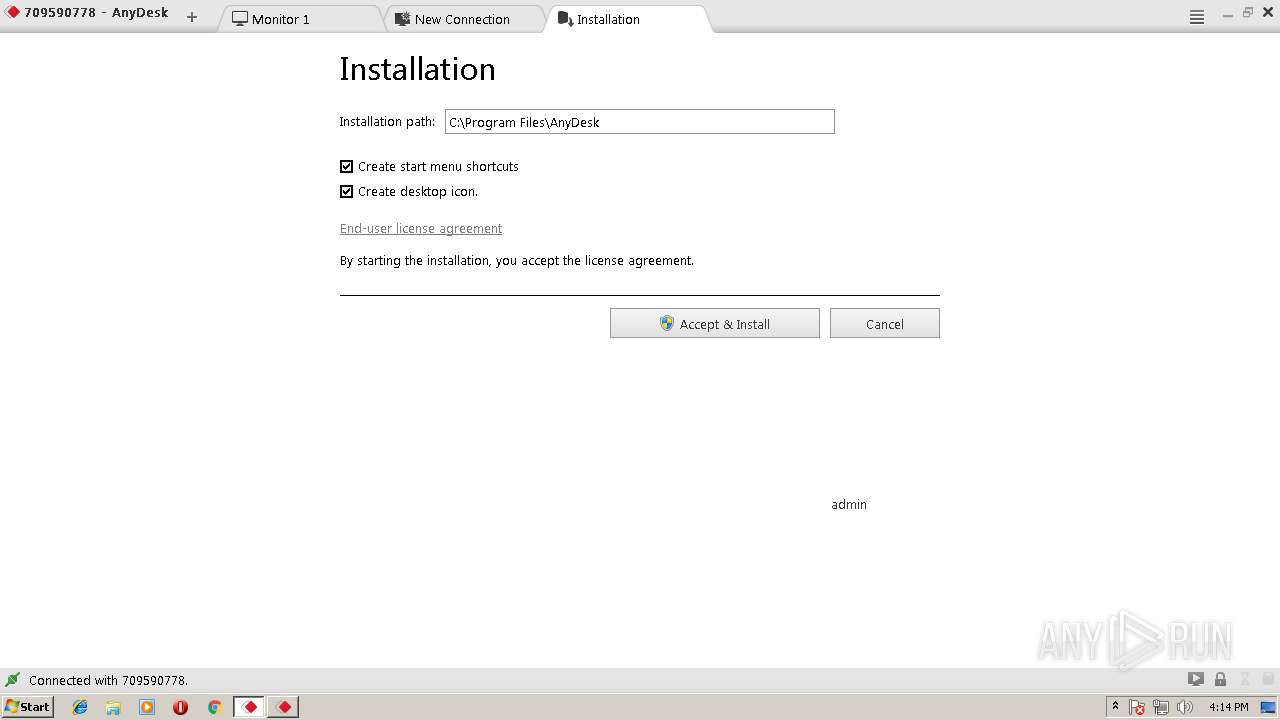Click the trash icon in status bar
The image size is (1280, 720).
[1268, 679]
